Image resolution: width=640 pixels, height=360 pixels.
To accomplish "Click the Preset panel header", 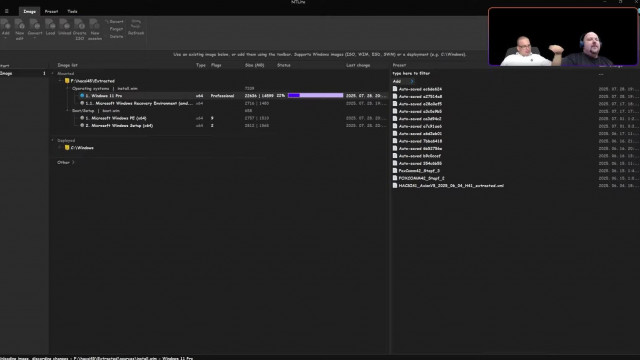I will pyautogui.click(x=399, y=65).
